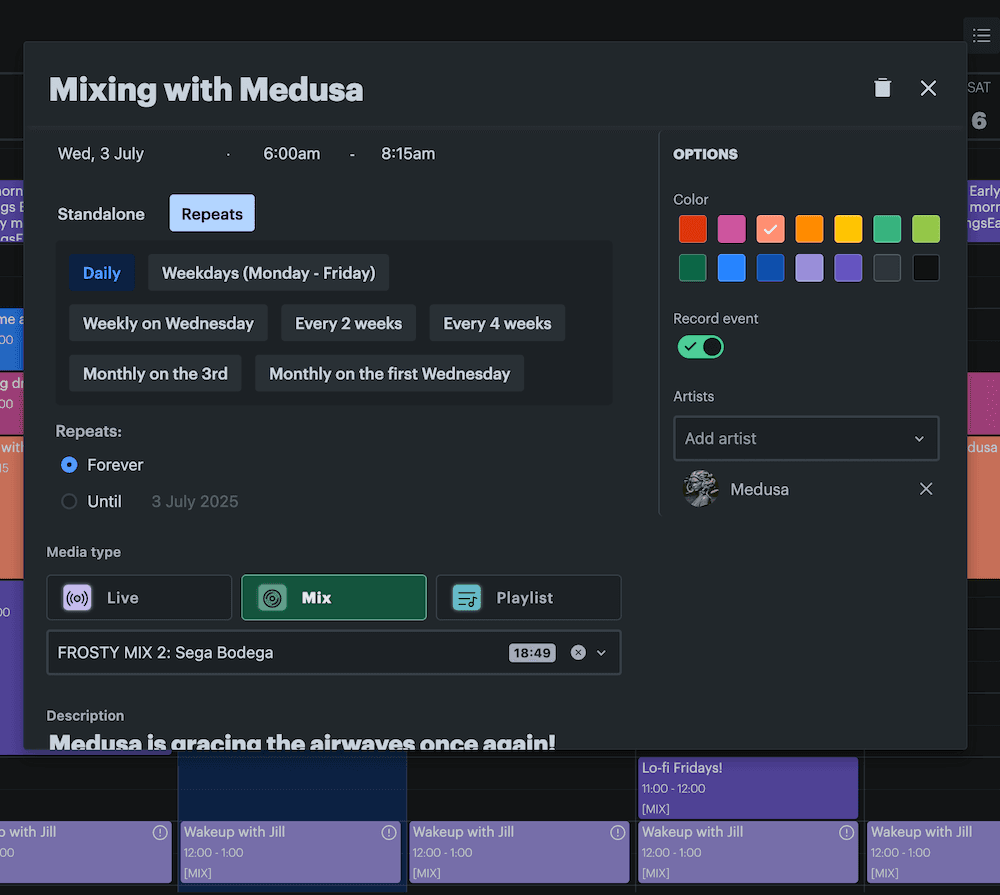Clear the FROSTY MIX 2 selection
Screen dimensions: 1000x895
[x=578, y=653]
